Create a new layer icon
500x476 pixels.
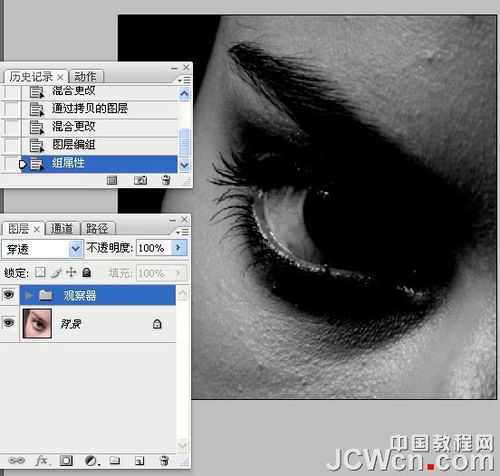[140, 461]
